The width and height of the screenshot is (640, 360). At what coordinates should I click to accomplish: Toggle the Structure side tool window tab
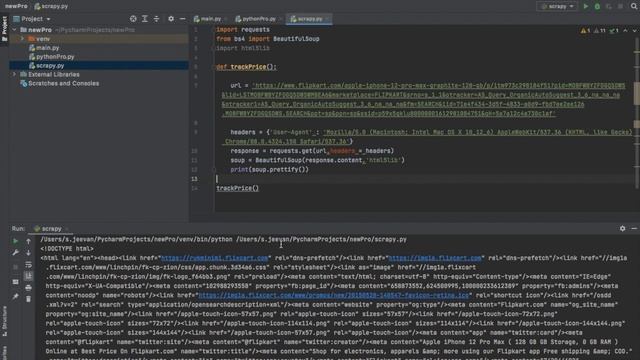pyautogui.click(x=4, y=321)
